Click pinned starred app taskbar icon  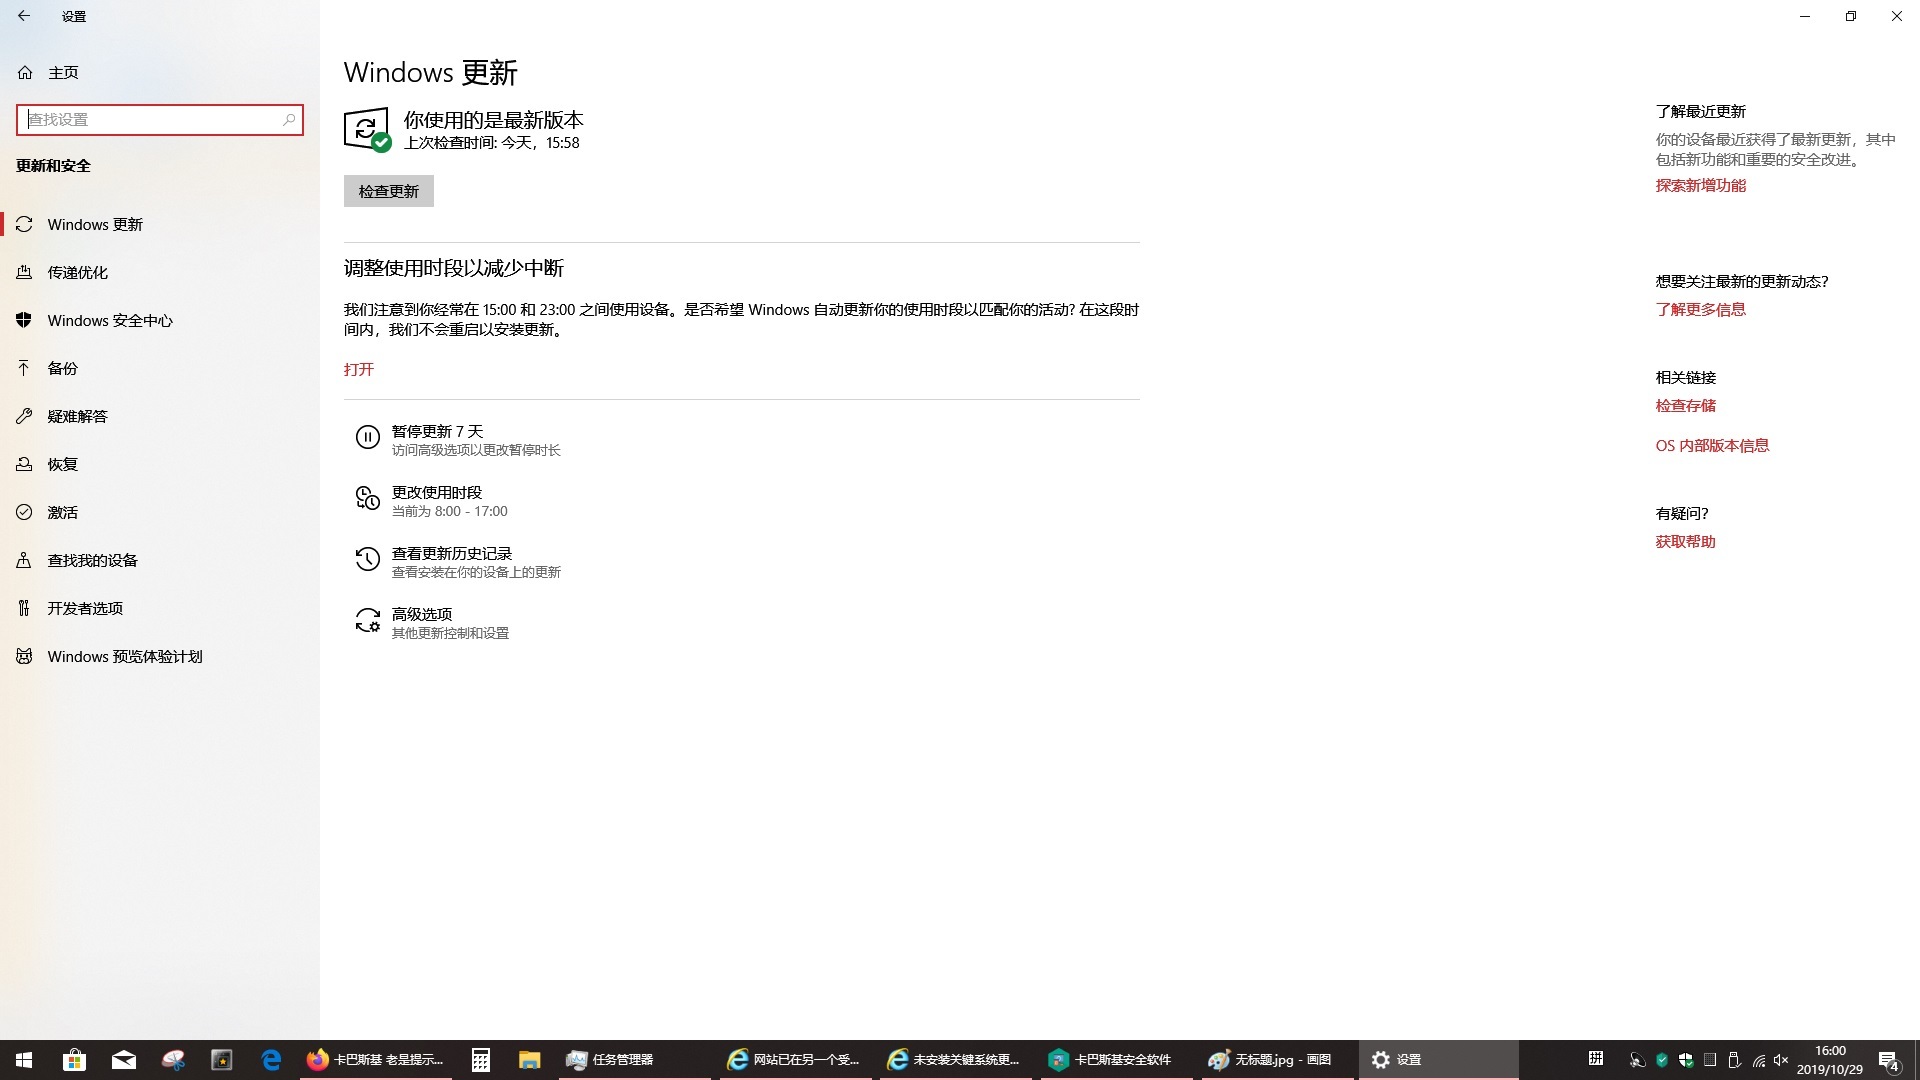click(222, 1060)
